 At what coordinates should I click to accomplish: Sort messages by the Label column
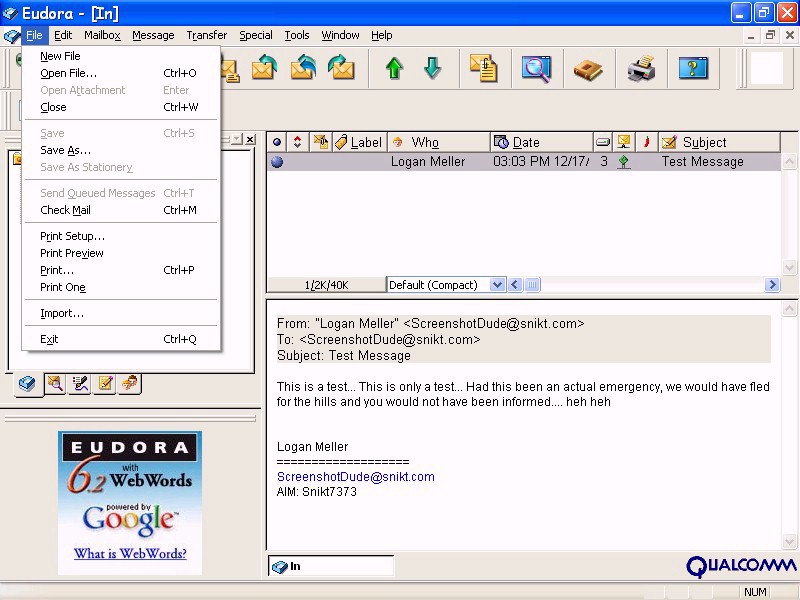[360, 142]
